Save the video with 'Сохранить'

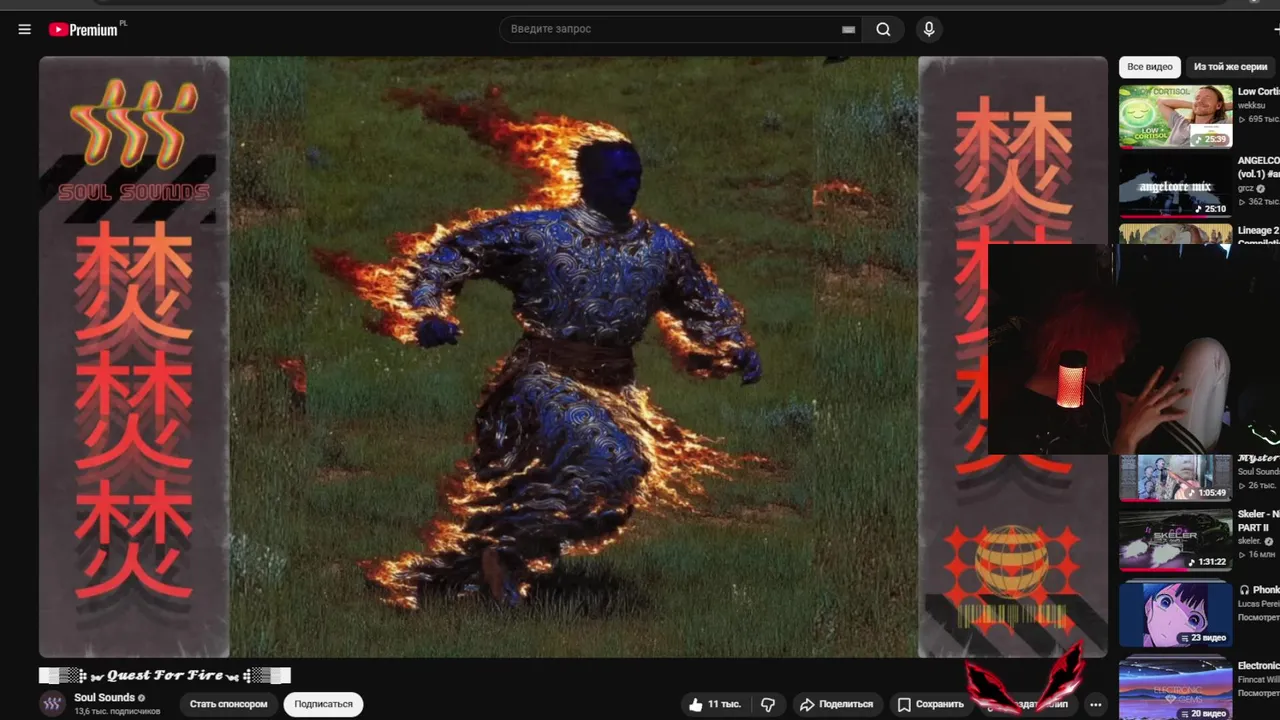click(931, 704)
